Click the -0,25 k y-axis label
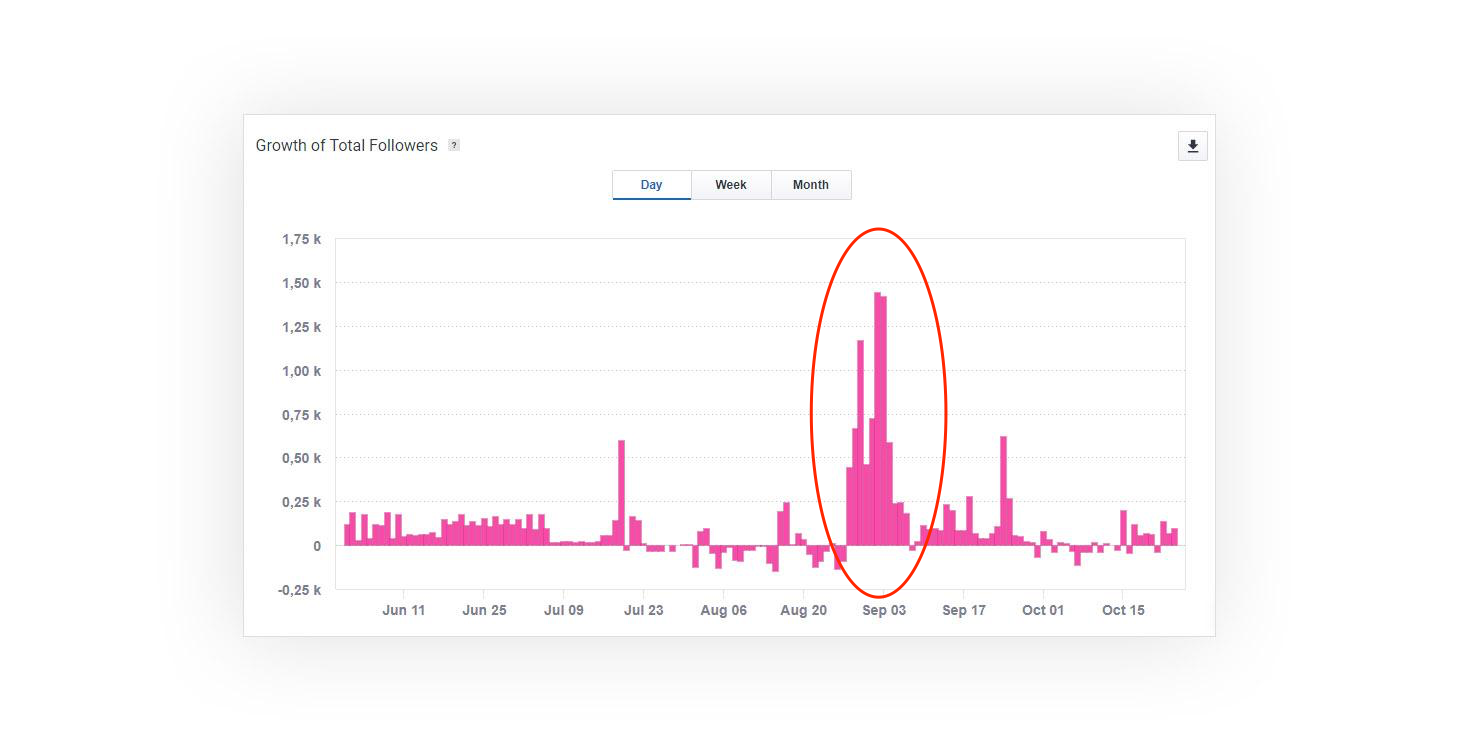1460x752 pixels. (x=299, y=590)
